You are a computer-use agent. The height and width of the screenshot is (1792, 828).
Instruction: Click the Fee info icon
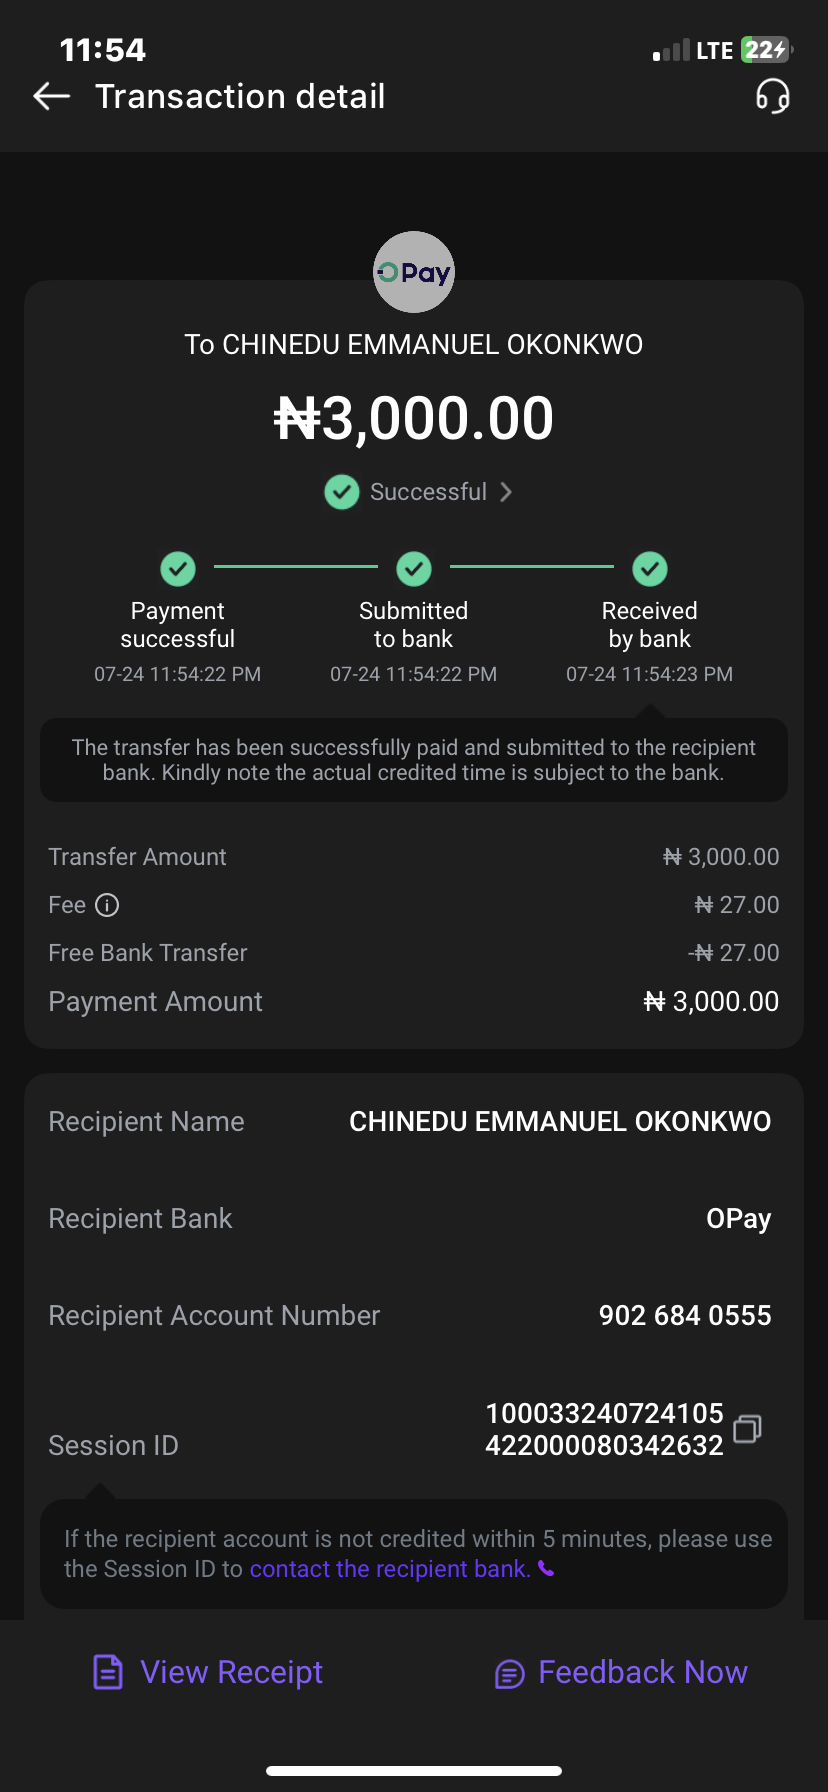[x=107, y=905]
